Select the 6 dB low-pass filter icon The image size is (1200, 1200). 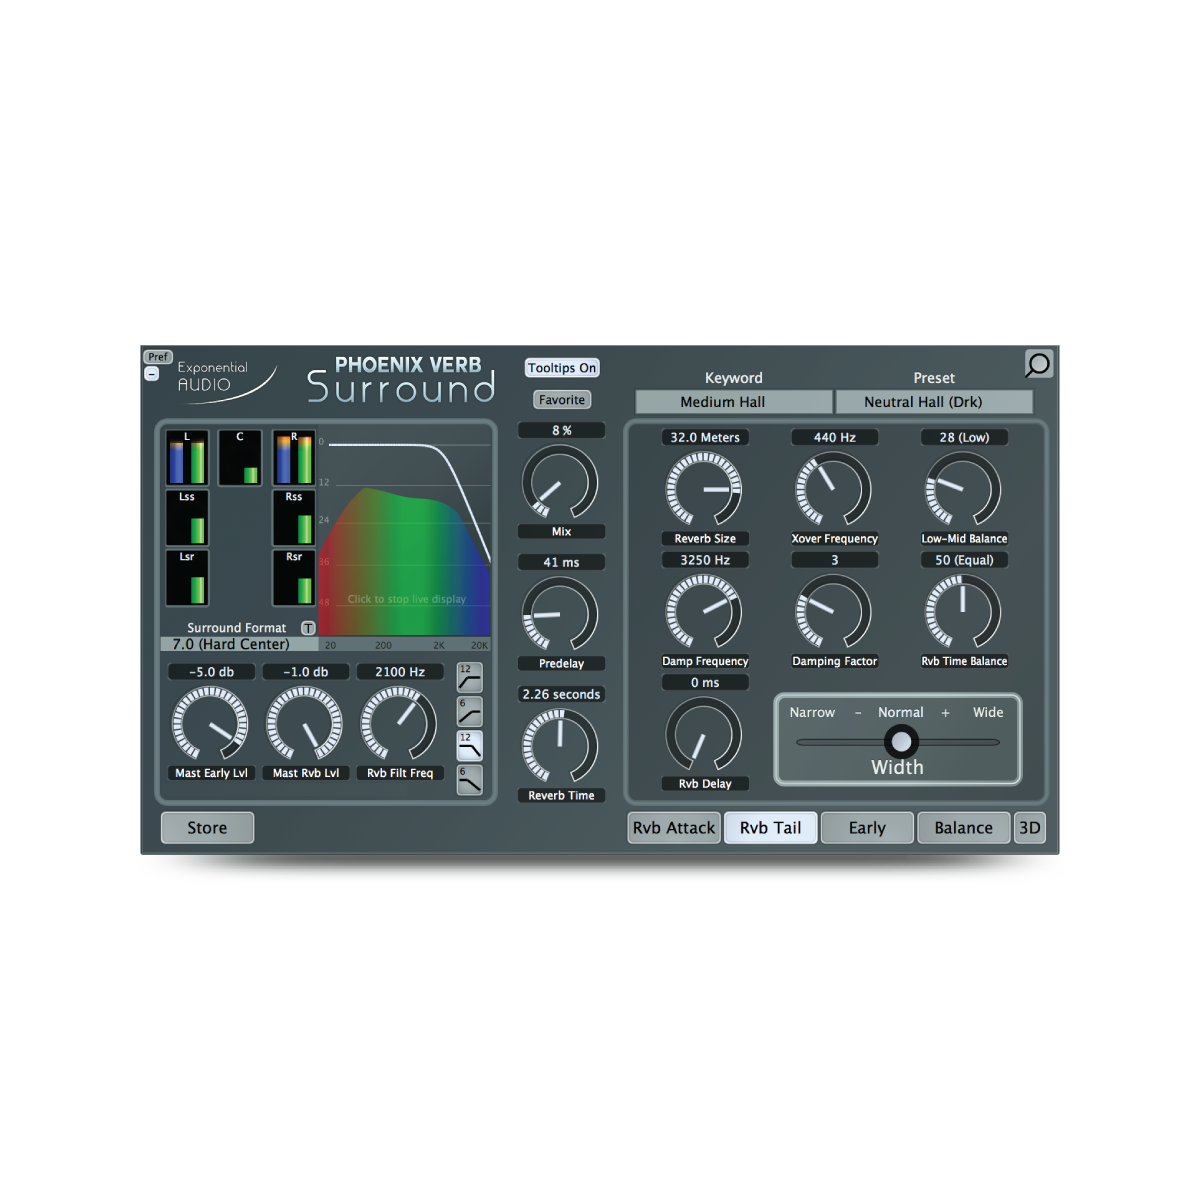click(469, 780)
